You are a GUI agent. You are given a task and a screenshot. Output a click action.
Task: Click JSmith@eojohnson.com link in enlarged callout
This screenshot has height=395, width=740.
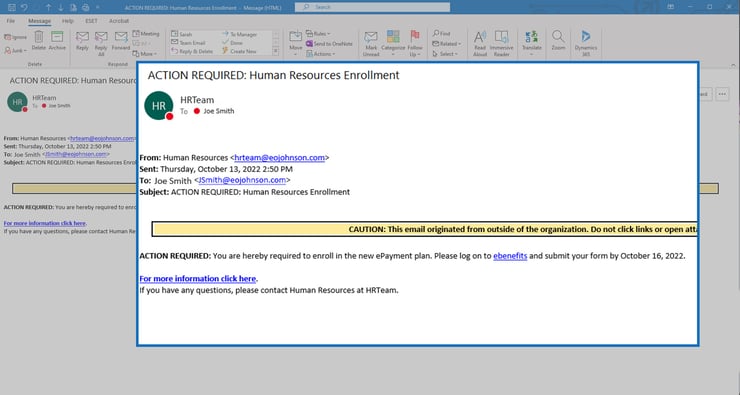[x=242, y=180]
